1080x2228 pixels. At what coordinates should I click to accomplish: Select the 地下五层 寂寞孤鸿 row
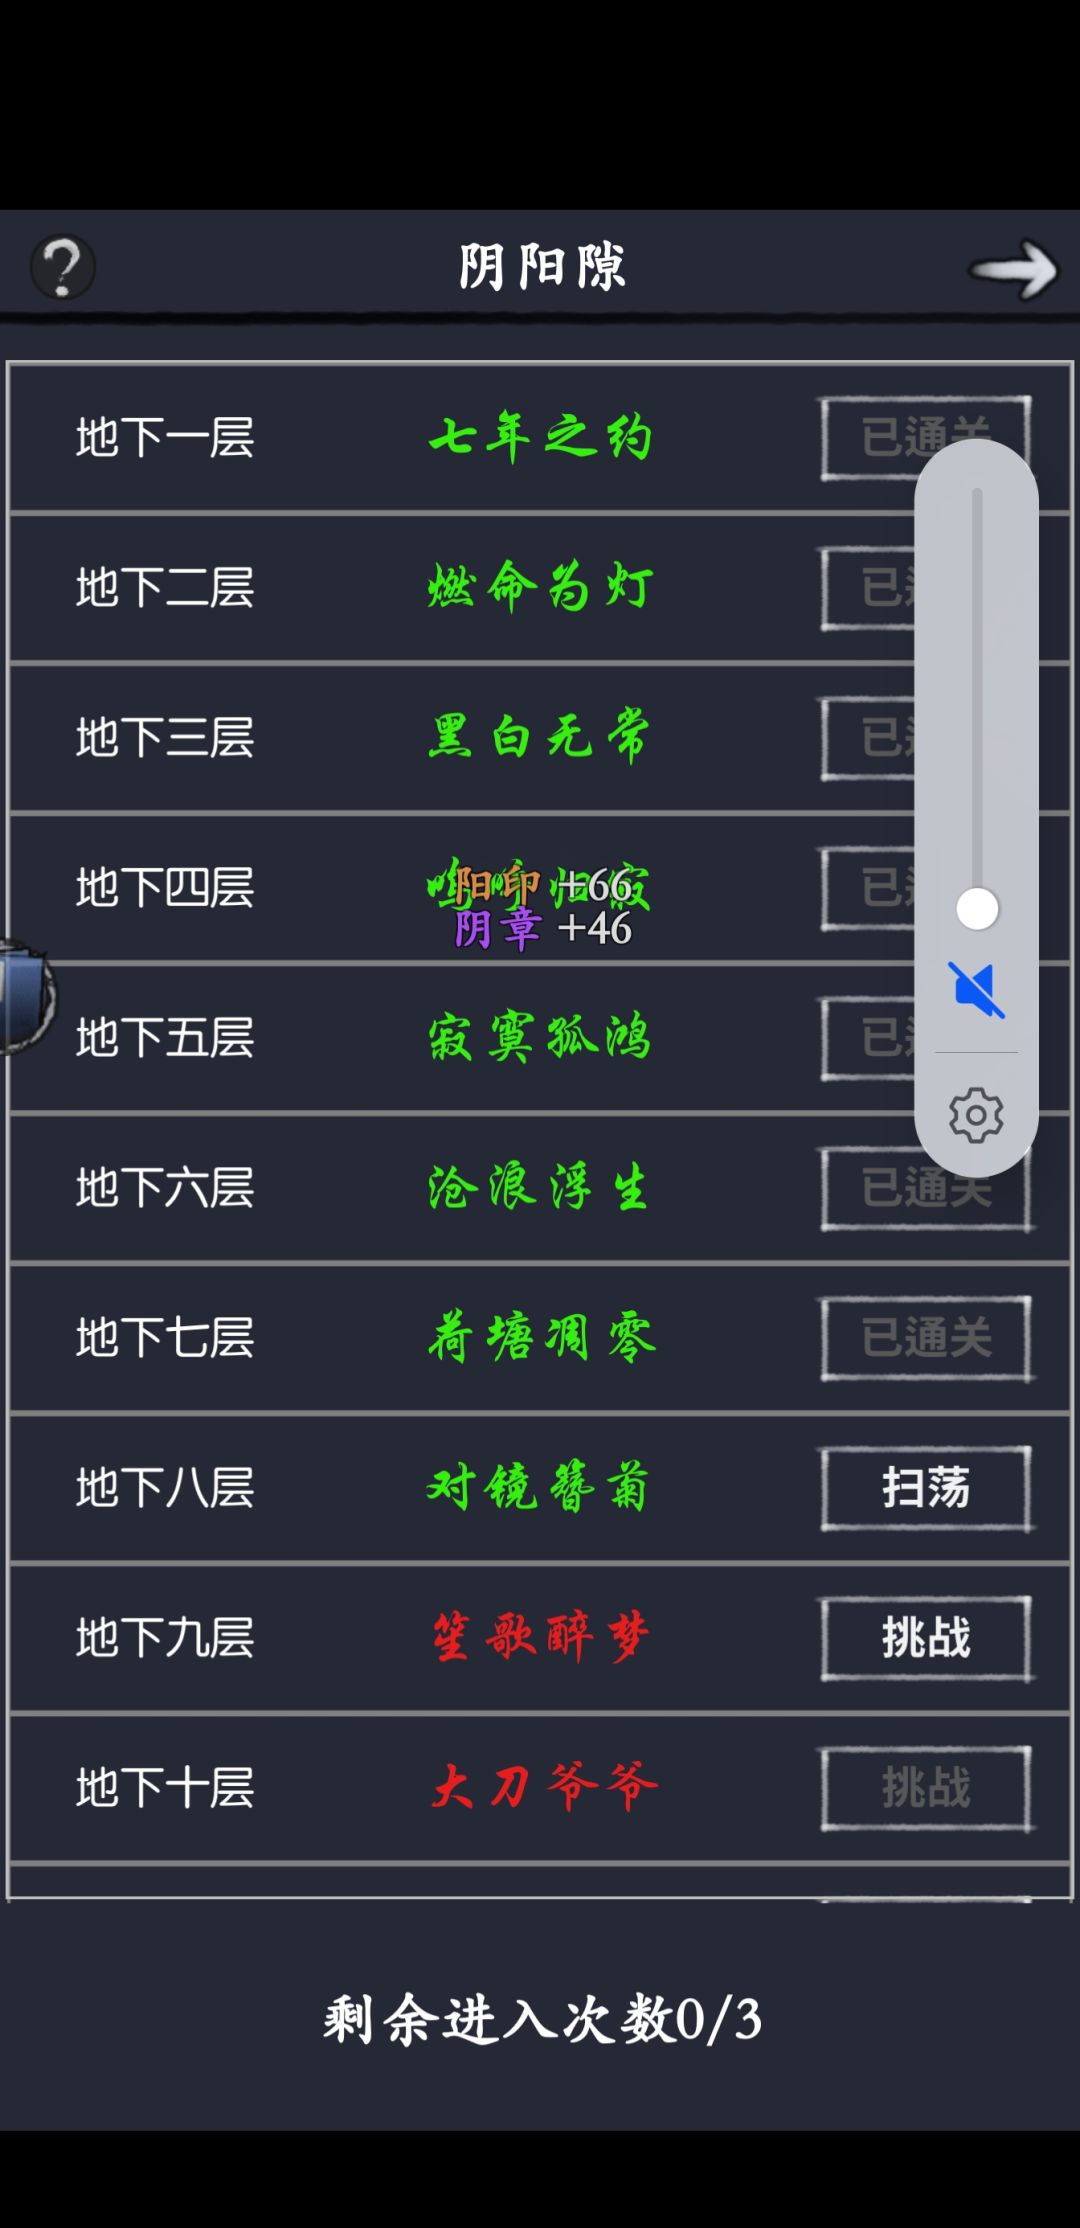540,1038
